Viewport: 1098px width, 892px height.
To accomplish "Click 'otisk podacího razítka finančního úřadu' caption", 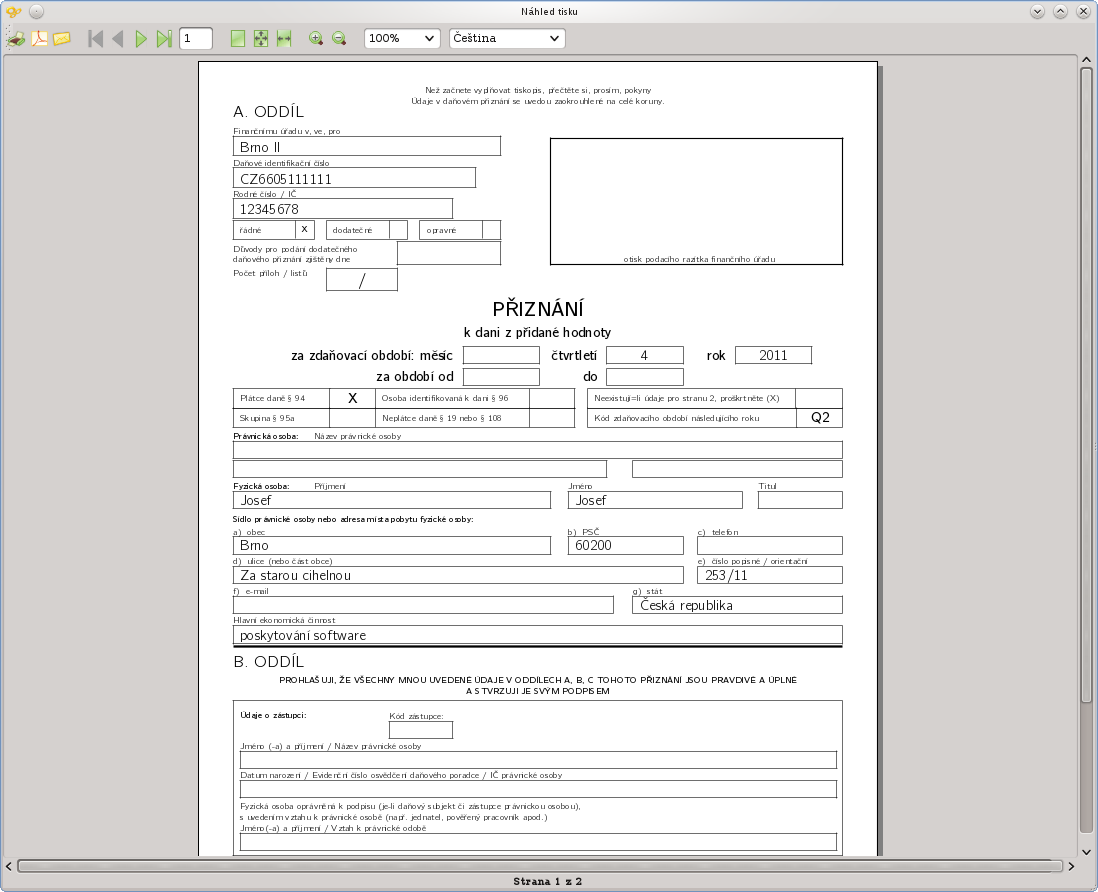I will pyautogui.click(x=700, y=259).
